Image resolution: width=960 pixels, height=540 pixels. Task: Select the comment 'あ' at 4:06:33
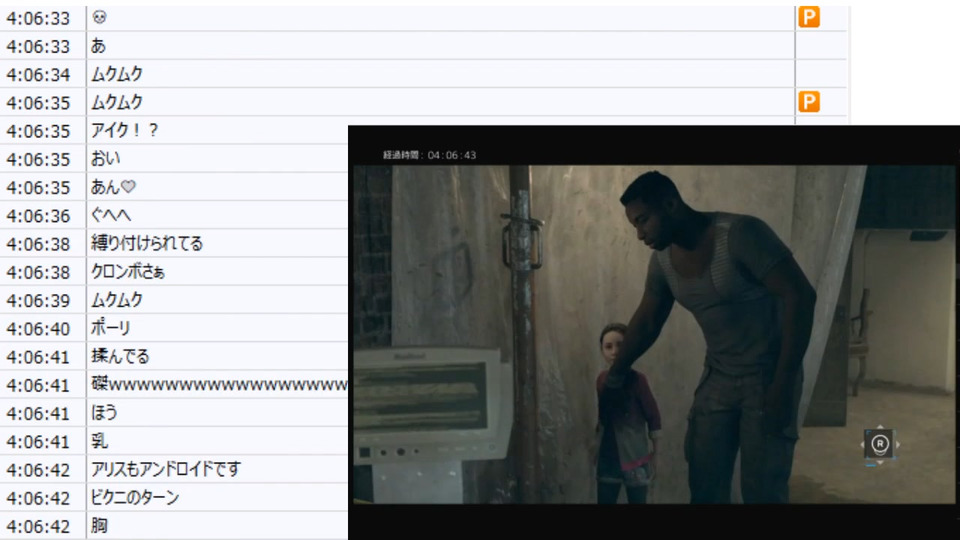(98, 46)
